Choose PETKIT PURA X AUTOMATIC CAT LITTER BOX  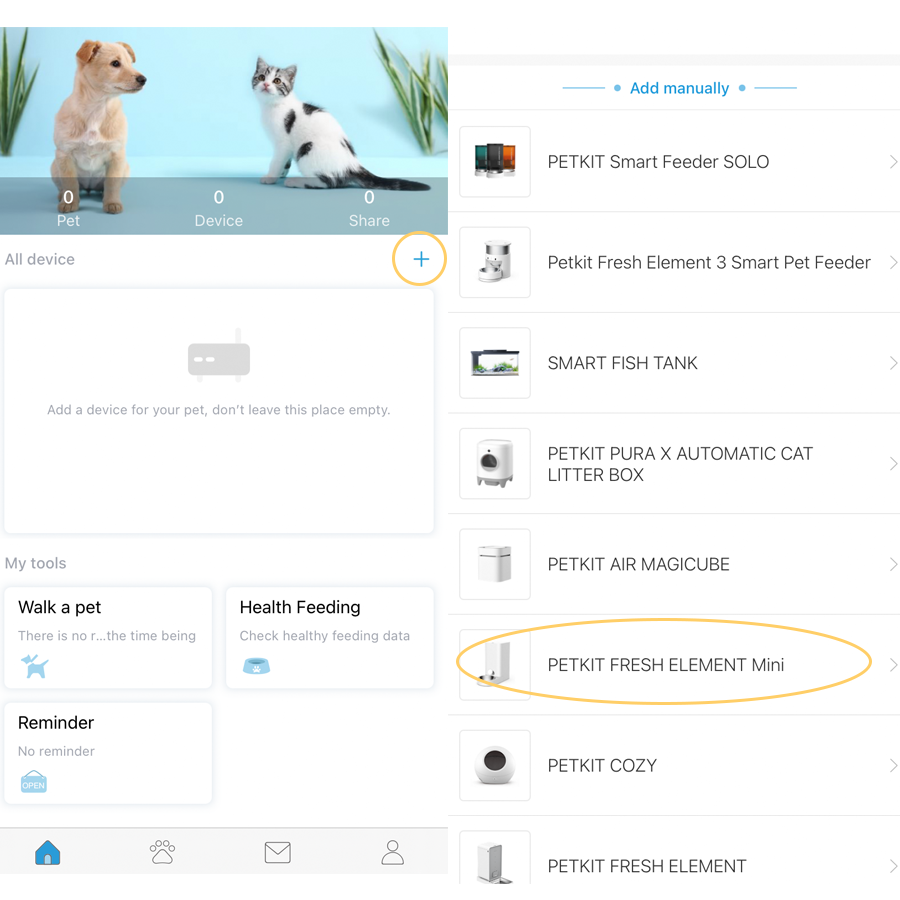point(674,464)
